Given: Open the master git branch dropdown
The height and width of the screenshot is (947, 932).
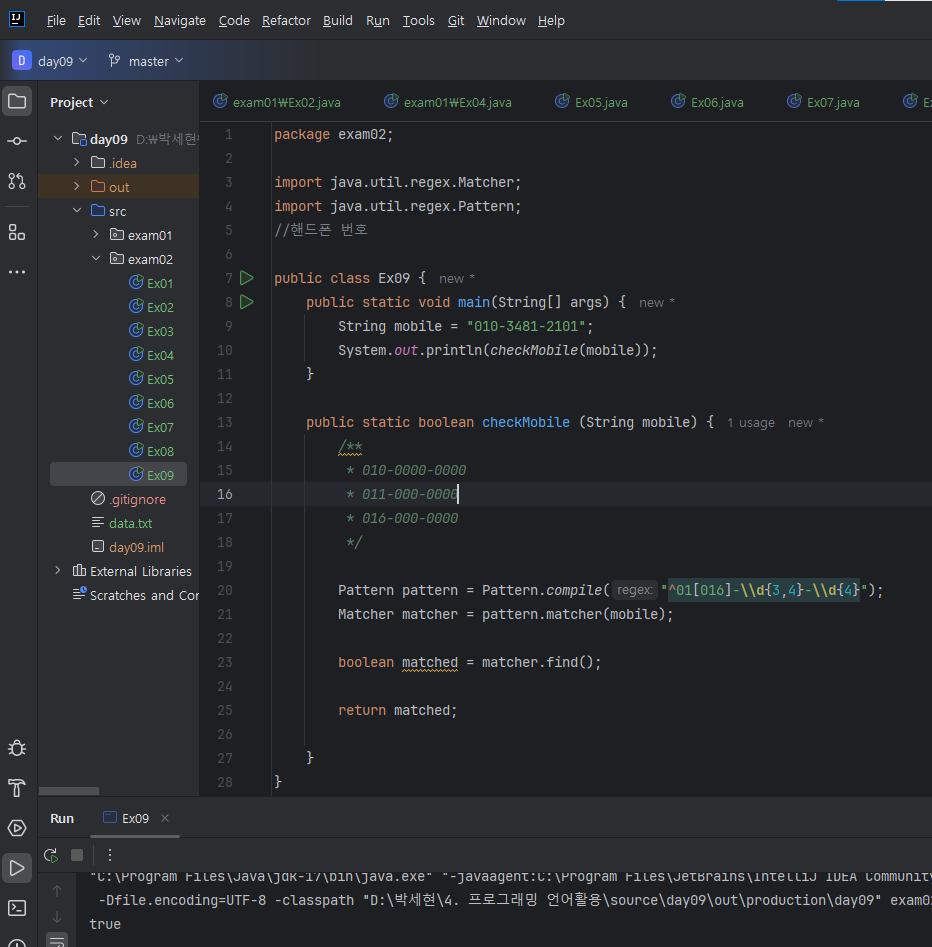Looking at the screenshot, I should point(146,60).
